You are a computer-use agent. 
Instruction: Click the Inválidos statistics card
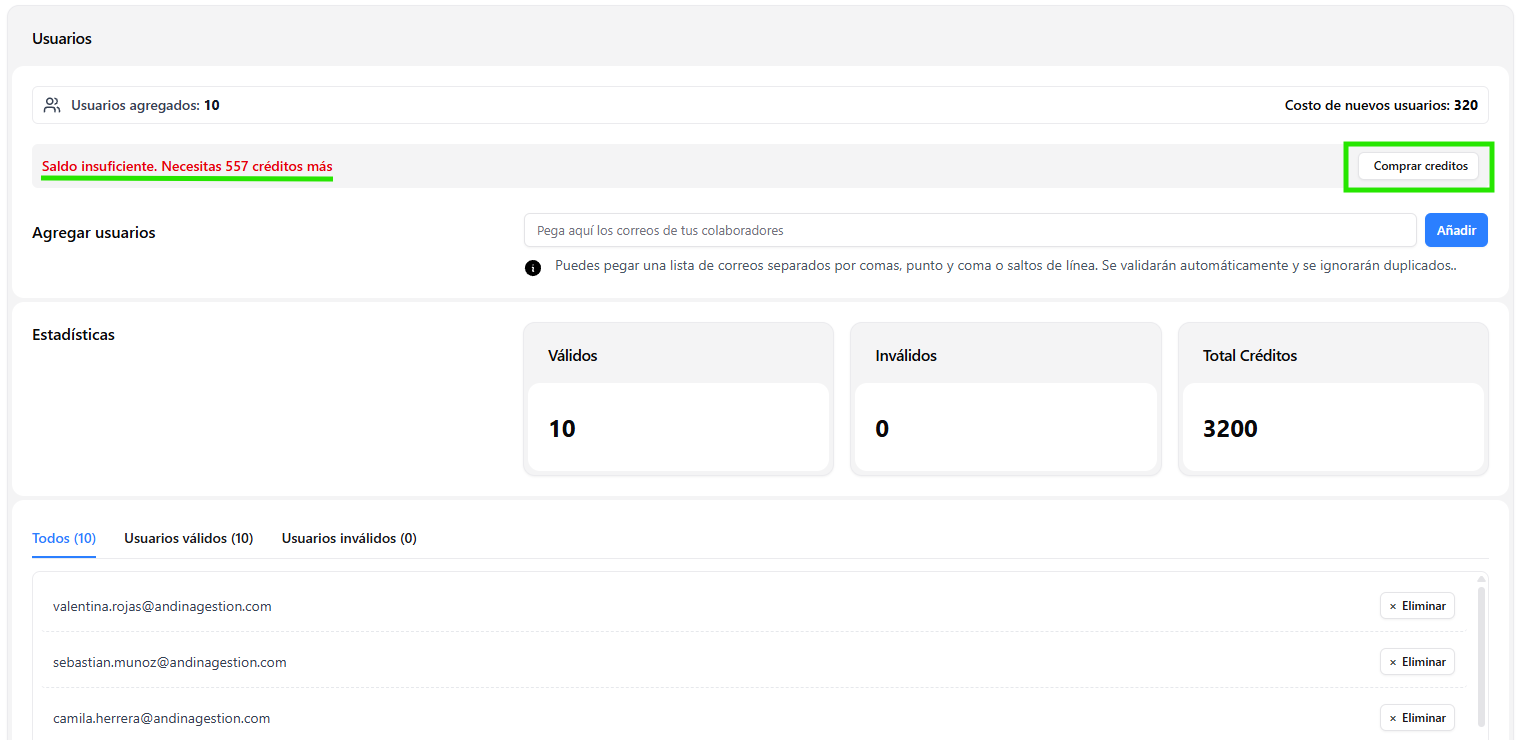pyautogui.click(x=1006, y=399)
